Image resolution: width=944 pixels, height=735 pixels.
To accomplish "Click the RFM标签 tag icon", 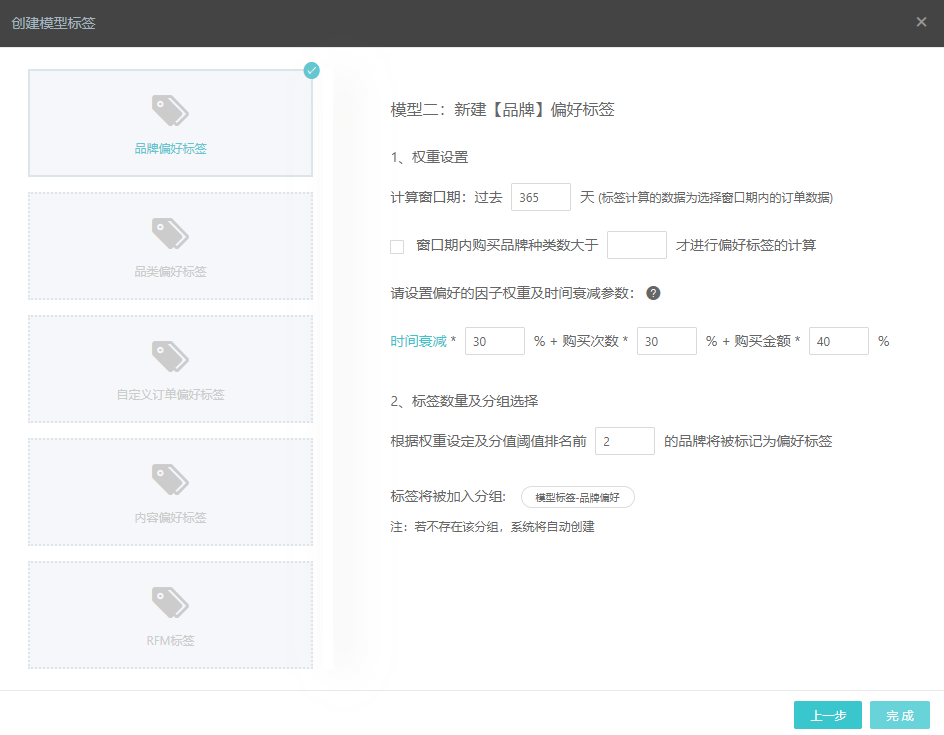I will [170, 602].
